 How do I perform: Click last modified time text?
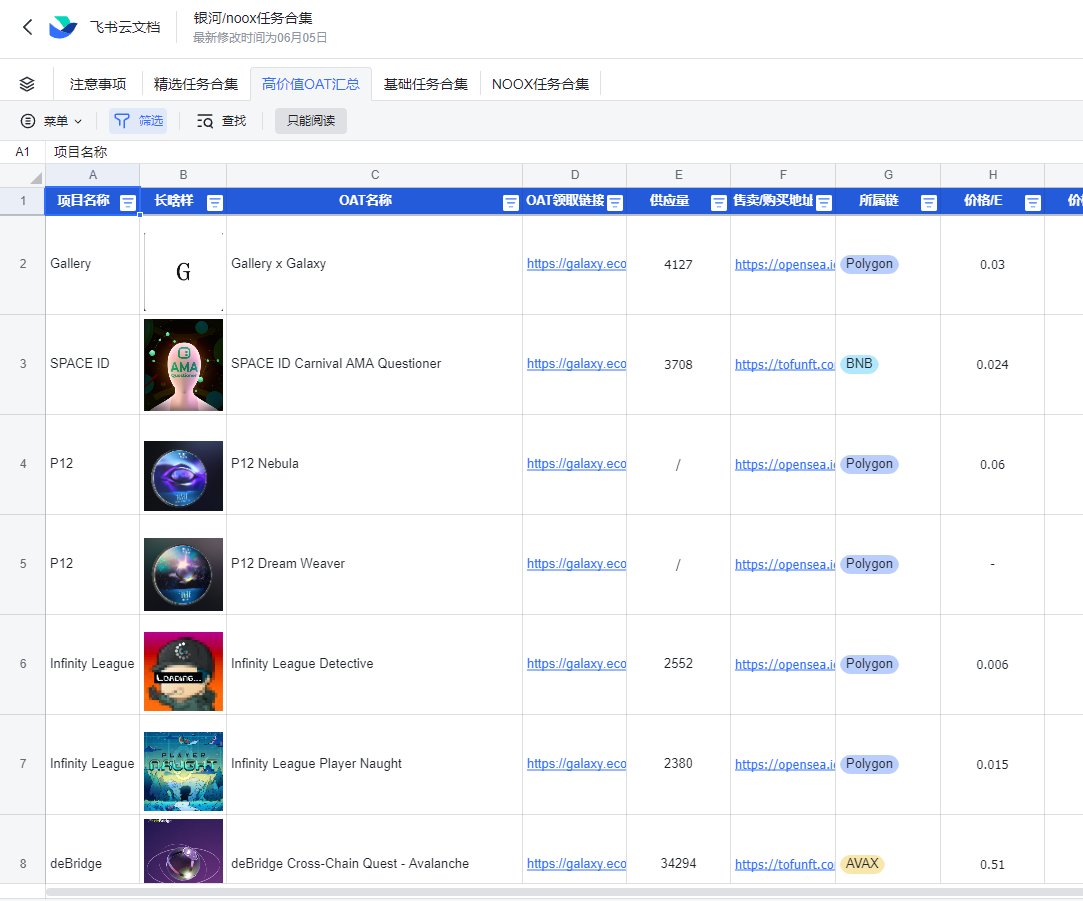tap(260, 38)
